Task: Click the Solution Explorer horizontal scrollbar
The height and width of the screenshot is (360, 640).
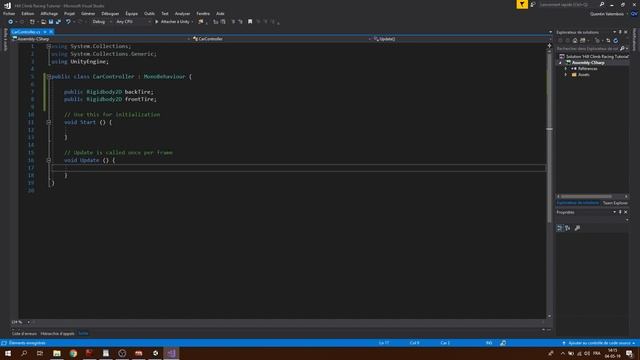Action: [x=587, y=196]
